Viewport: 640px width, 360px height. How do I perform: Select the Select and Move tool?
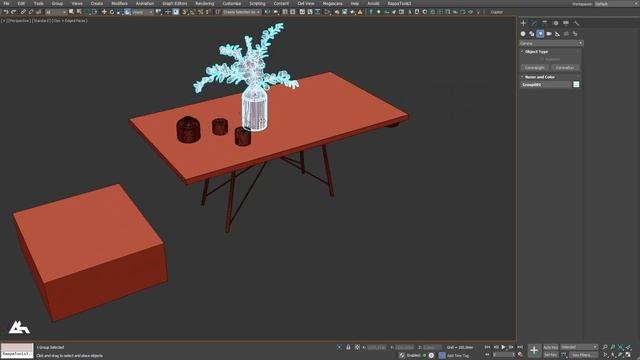tap(104, 12)
